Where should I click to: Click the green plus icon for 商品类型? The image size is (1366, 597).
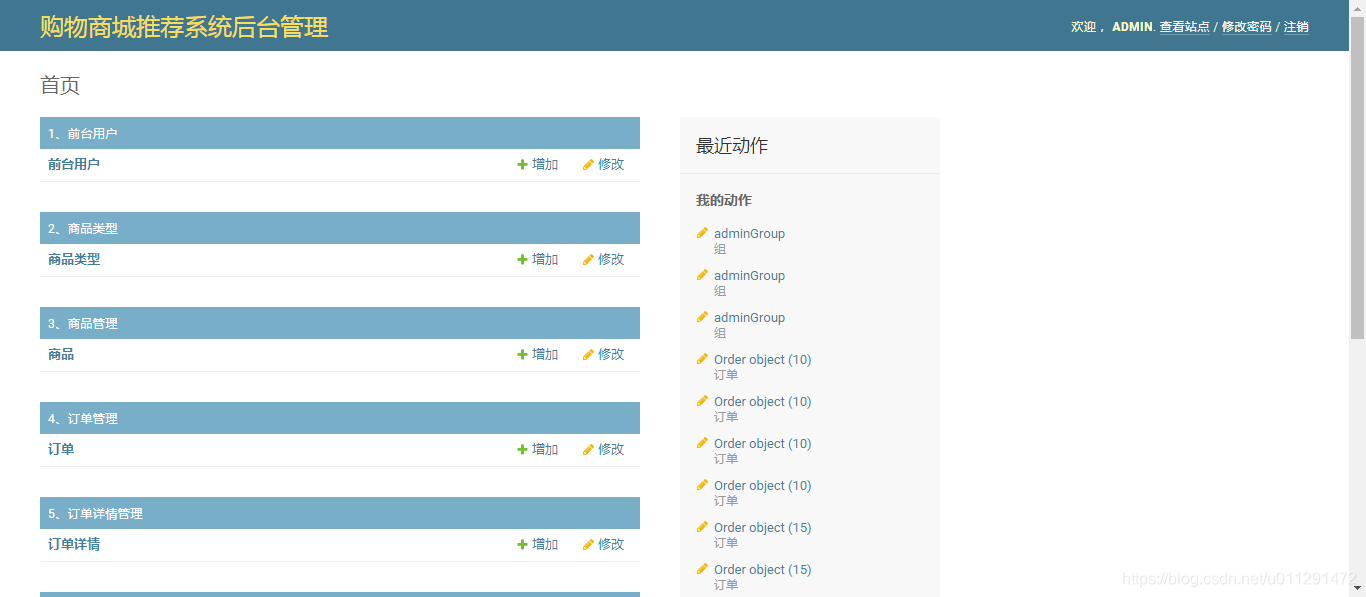coord(522,259)
